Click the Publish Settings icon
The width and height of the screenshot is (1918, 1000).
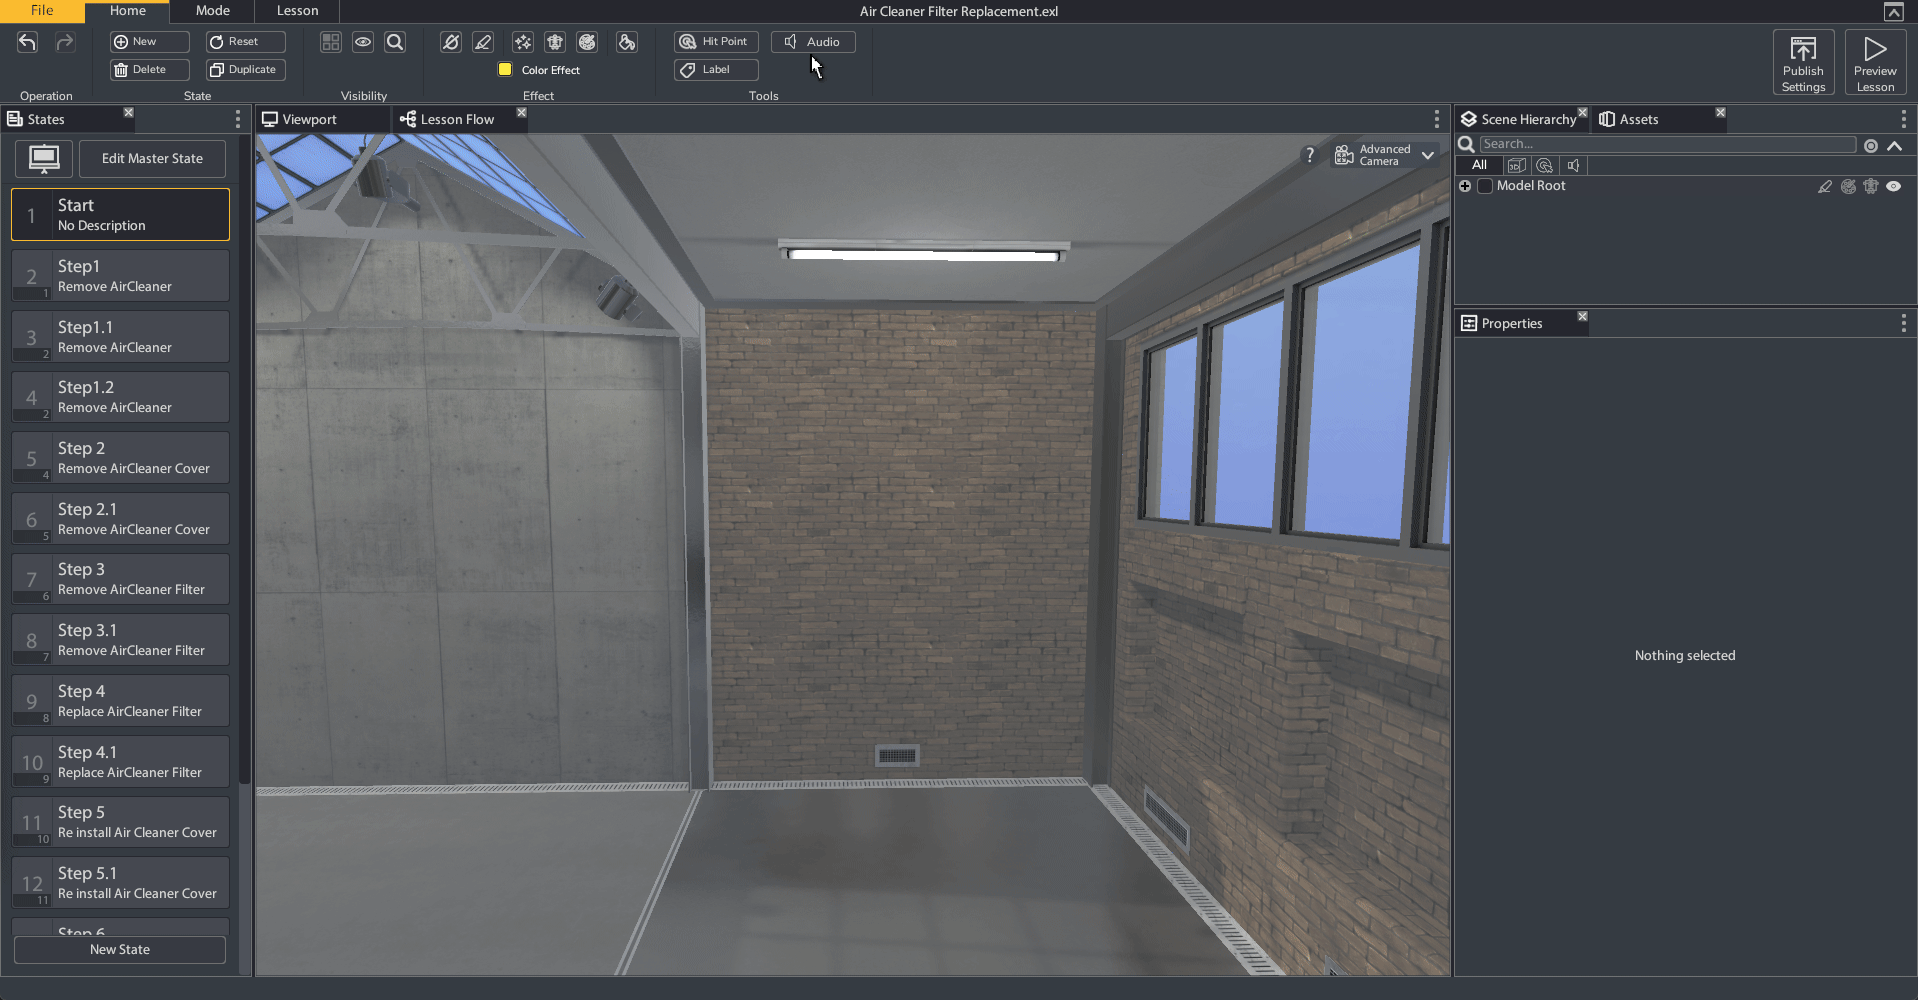pos(1803,62)
